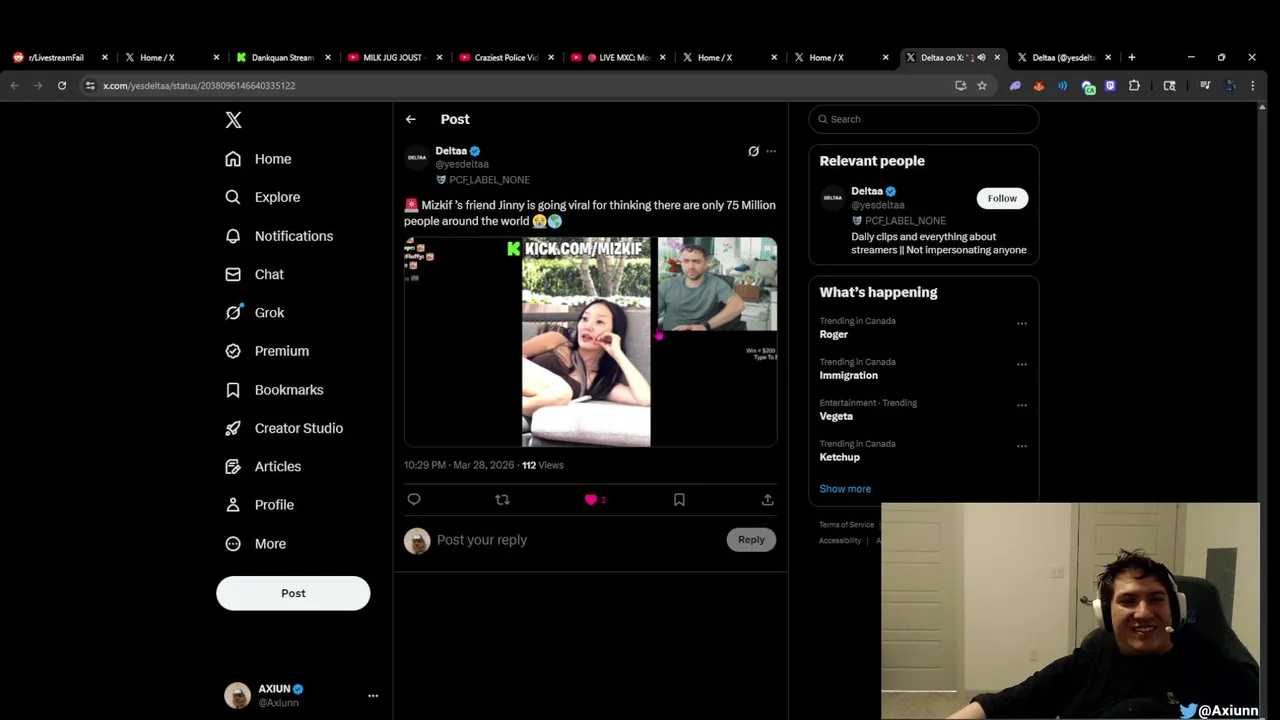Play the Mizkif and Jinny video clip

[590, 341]
